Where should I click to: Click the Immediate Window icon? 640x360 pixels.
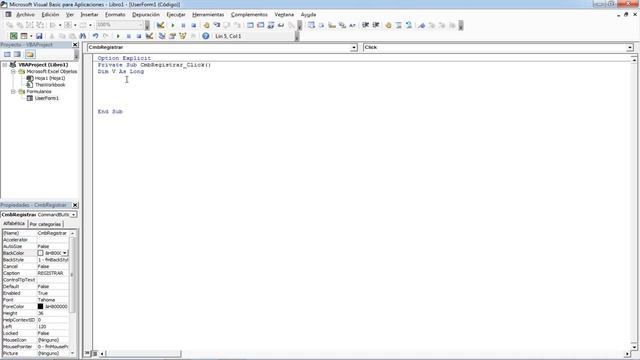click(260, 25)
